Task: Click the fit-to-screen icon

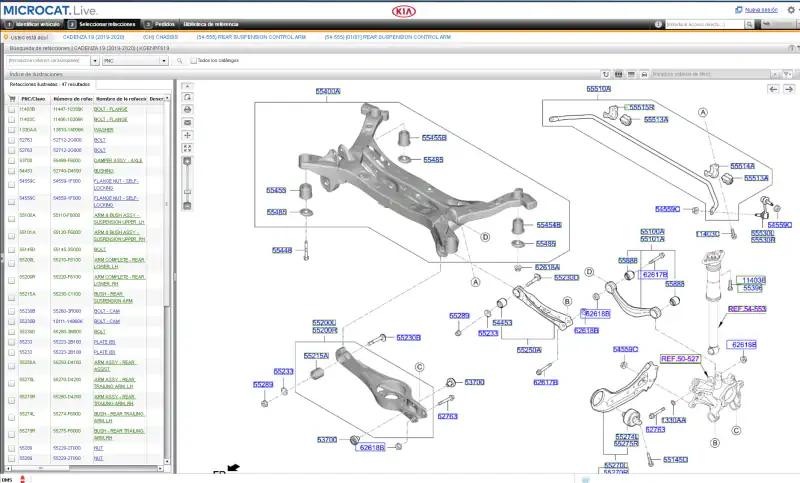Action: pos(187,147)
